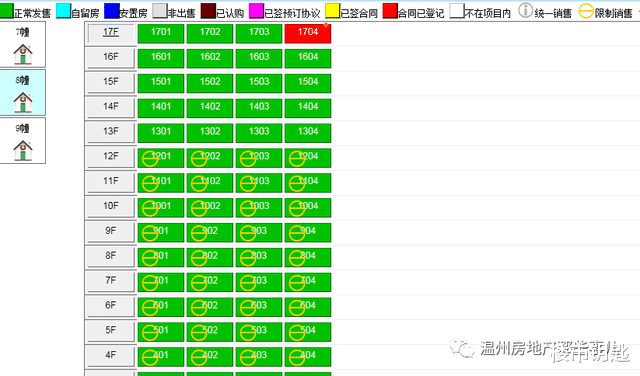Click the 正常发售 legend label
640x376 pixels.
pos(32,13)
